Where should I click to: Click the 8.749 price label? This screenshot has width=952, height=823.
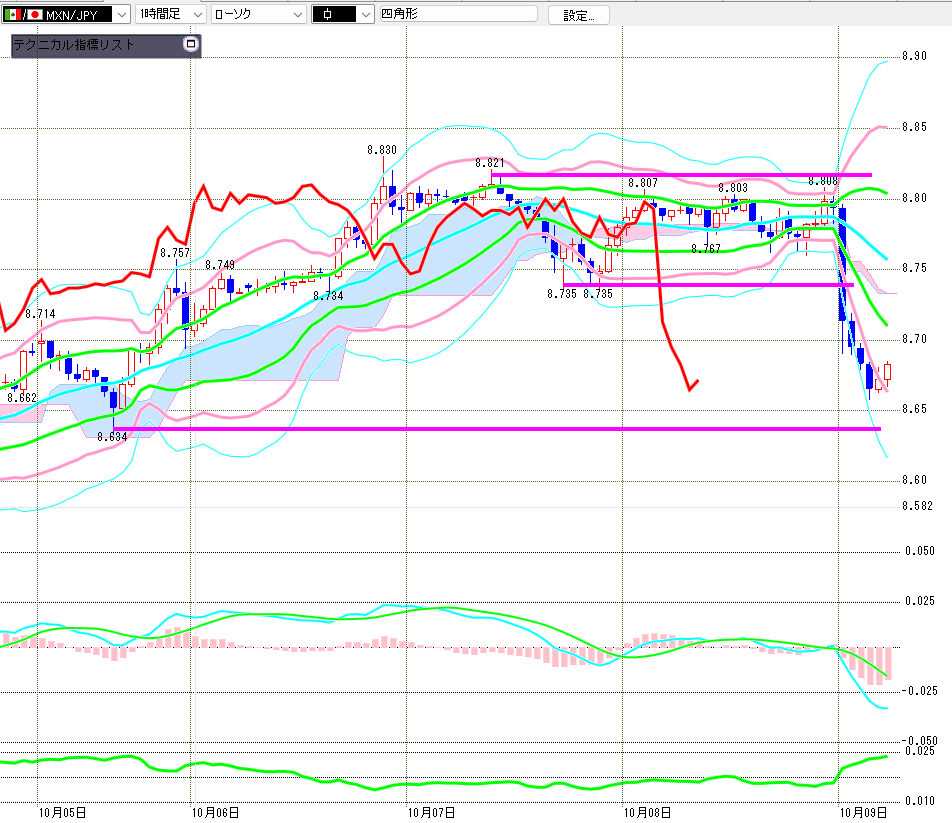point(220,265)
